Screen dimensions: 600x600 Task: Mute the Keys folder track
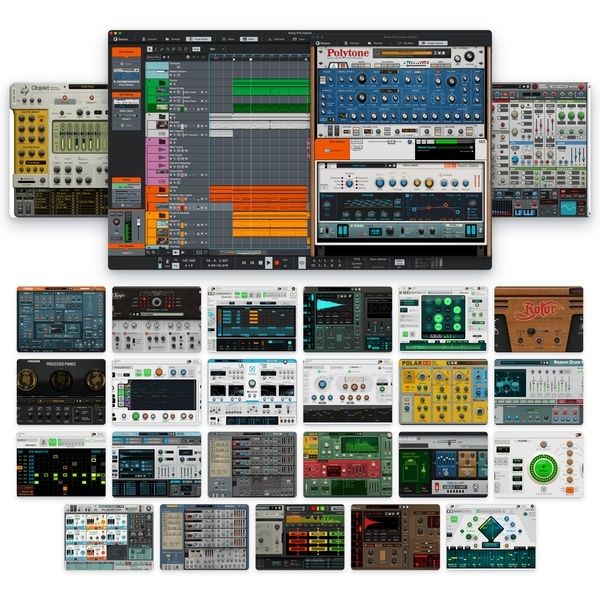click(171, 118)
